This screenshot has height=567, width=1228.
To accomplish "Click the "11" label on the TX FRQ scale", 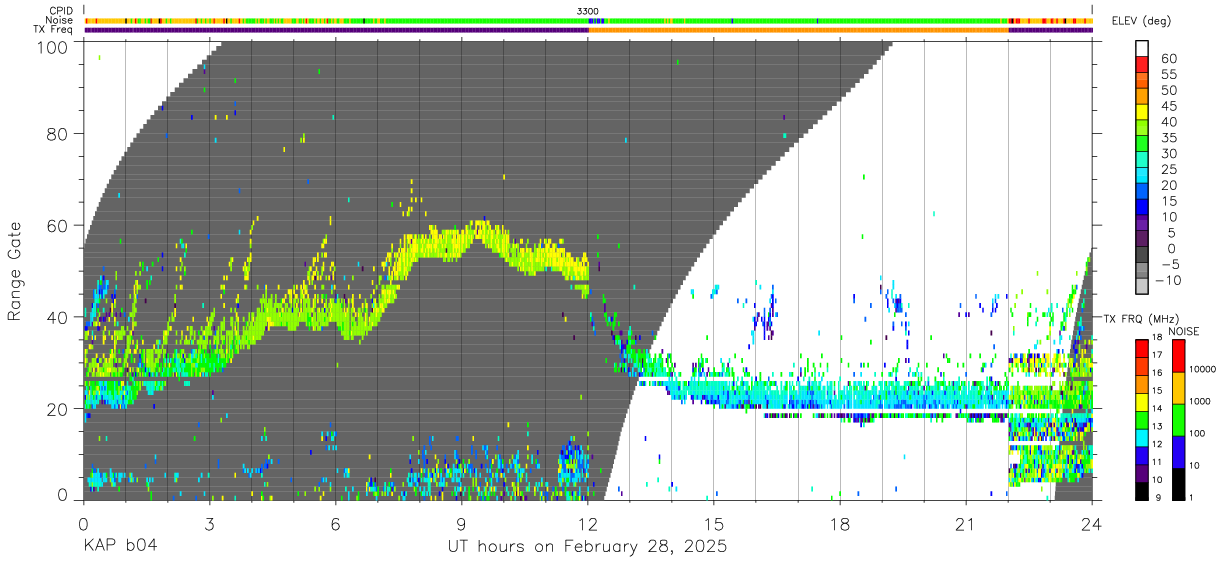I will tap(1157, 462).
